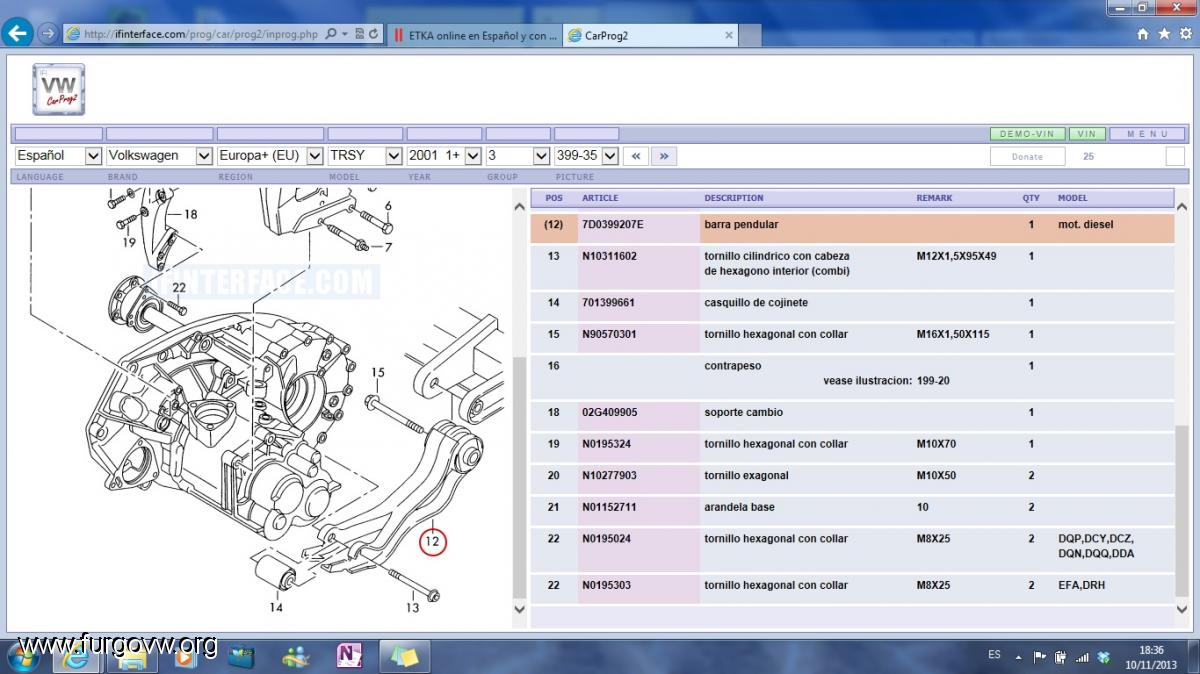Click article number N0195324

606,444
